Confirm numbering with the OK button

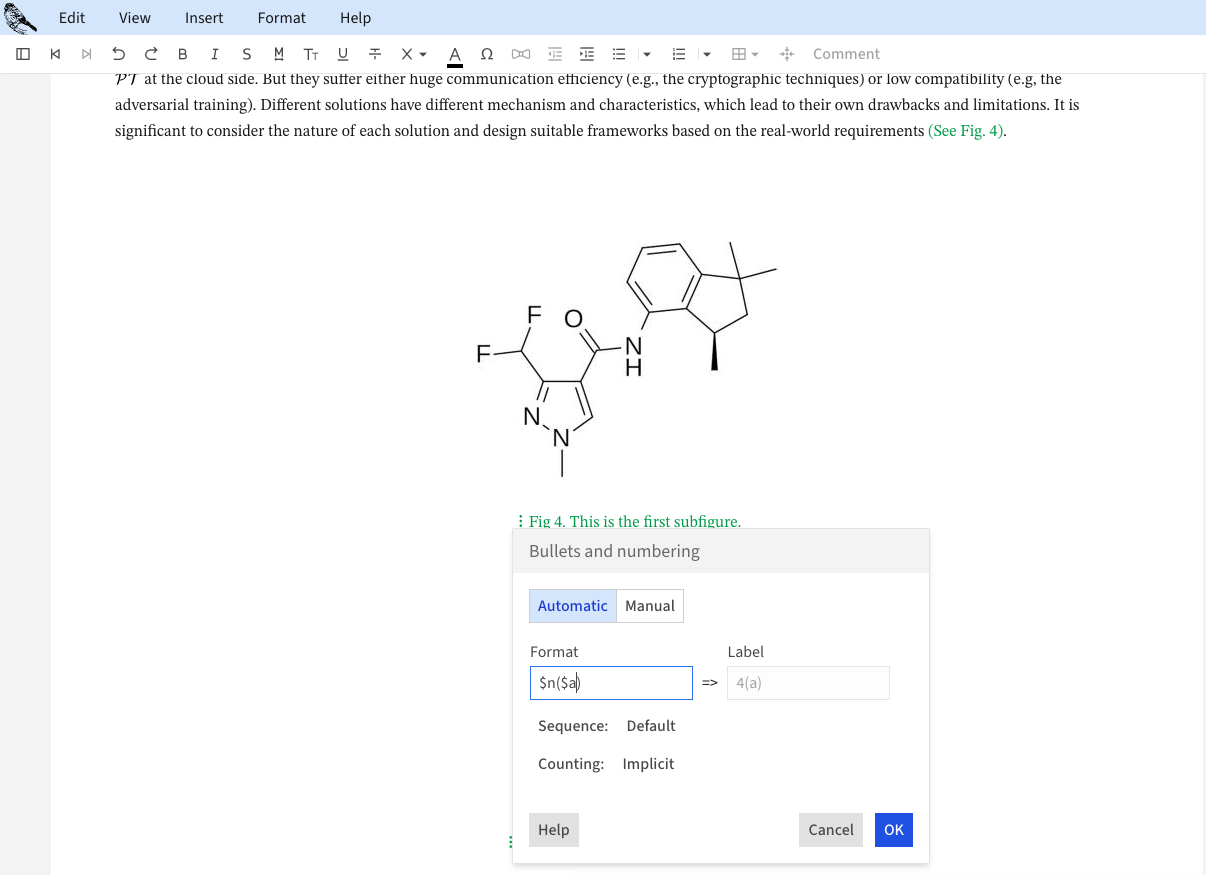click(x=893, y=830)
